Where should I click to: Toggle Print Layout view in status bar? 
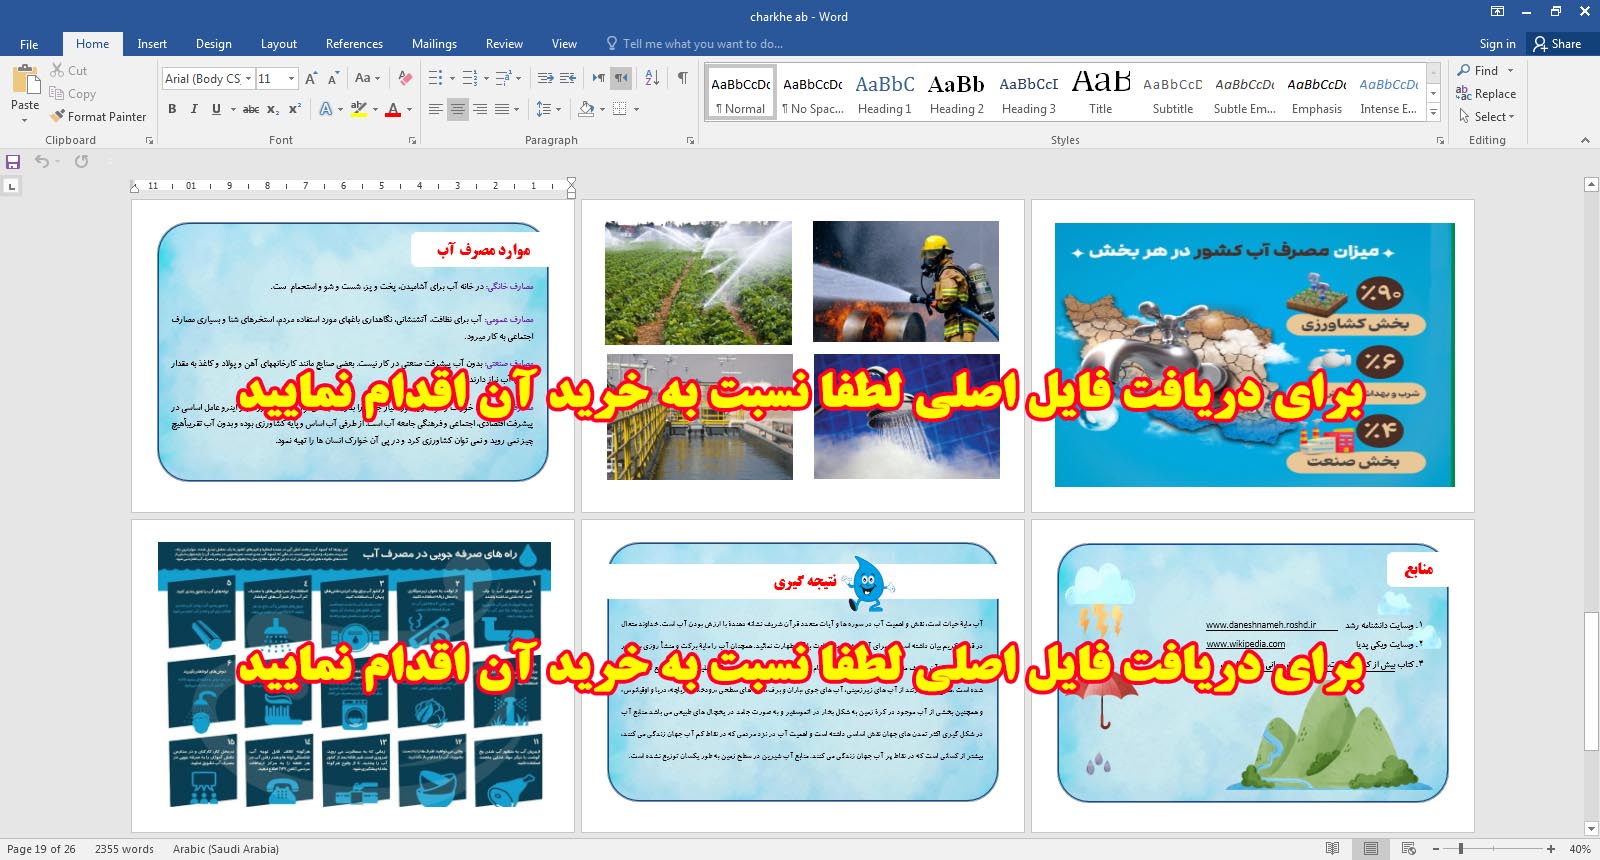[x=1371, y=849]
